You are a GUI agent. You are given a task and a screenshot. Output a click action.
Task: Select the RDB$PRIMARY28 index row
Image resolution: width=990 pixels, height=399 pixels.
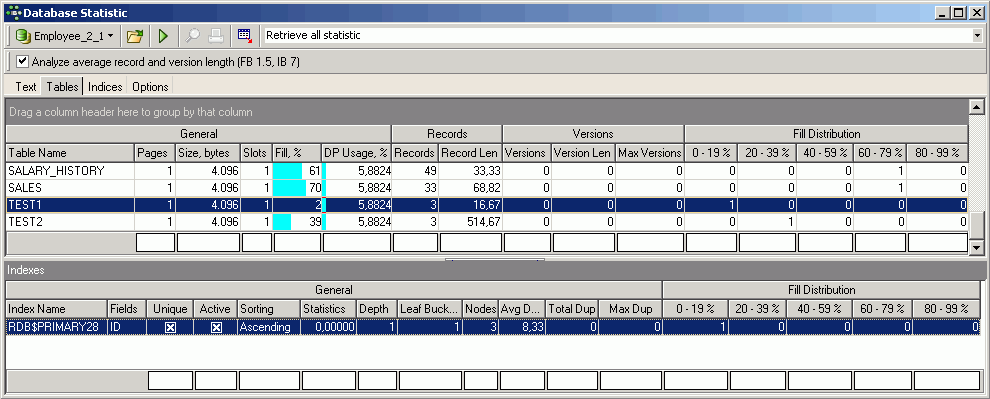492,327
